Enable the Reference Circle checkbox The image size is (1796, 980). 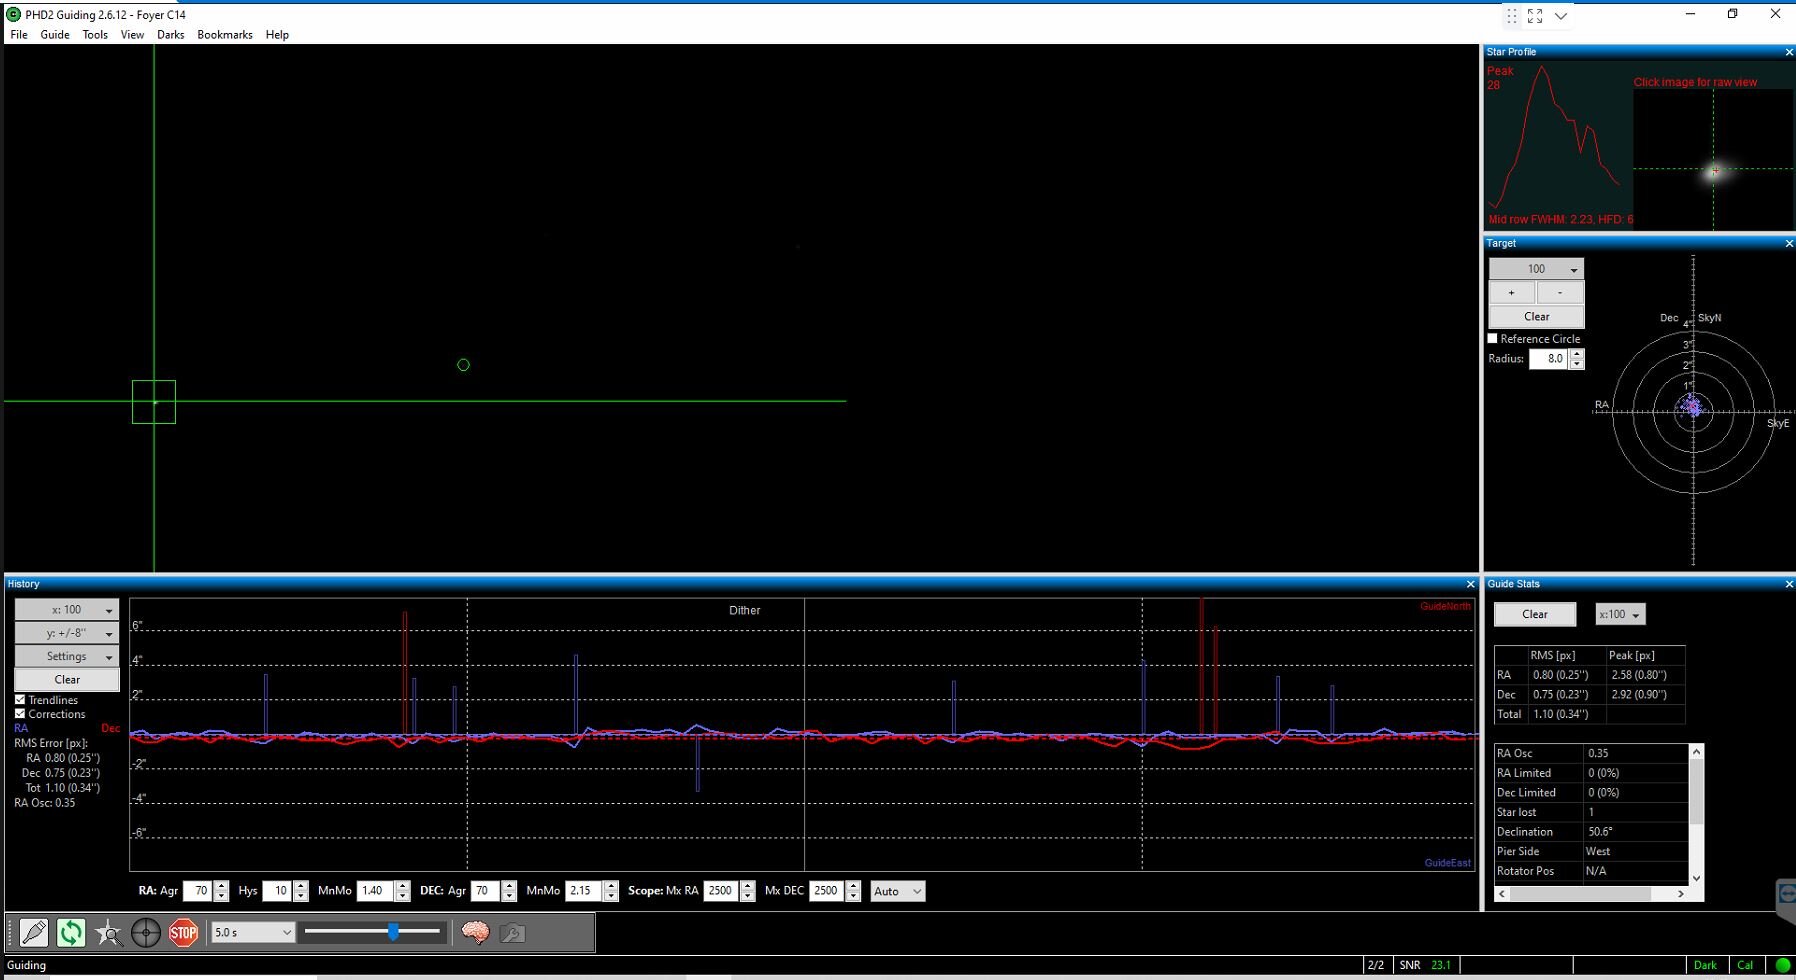(1493, 339)
